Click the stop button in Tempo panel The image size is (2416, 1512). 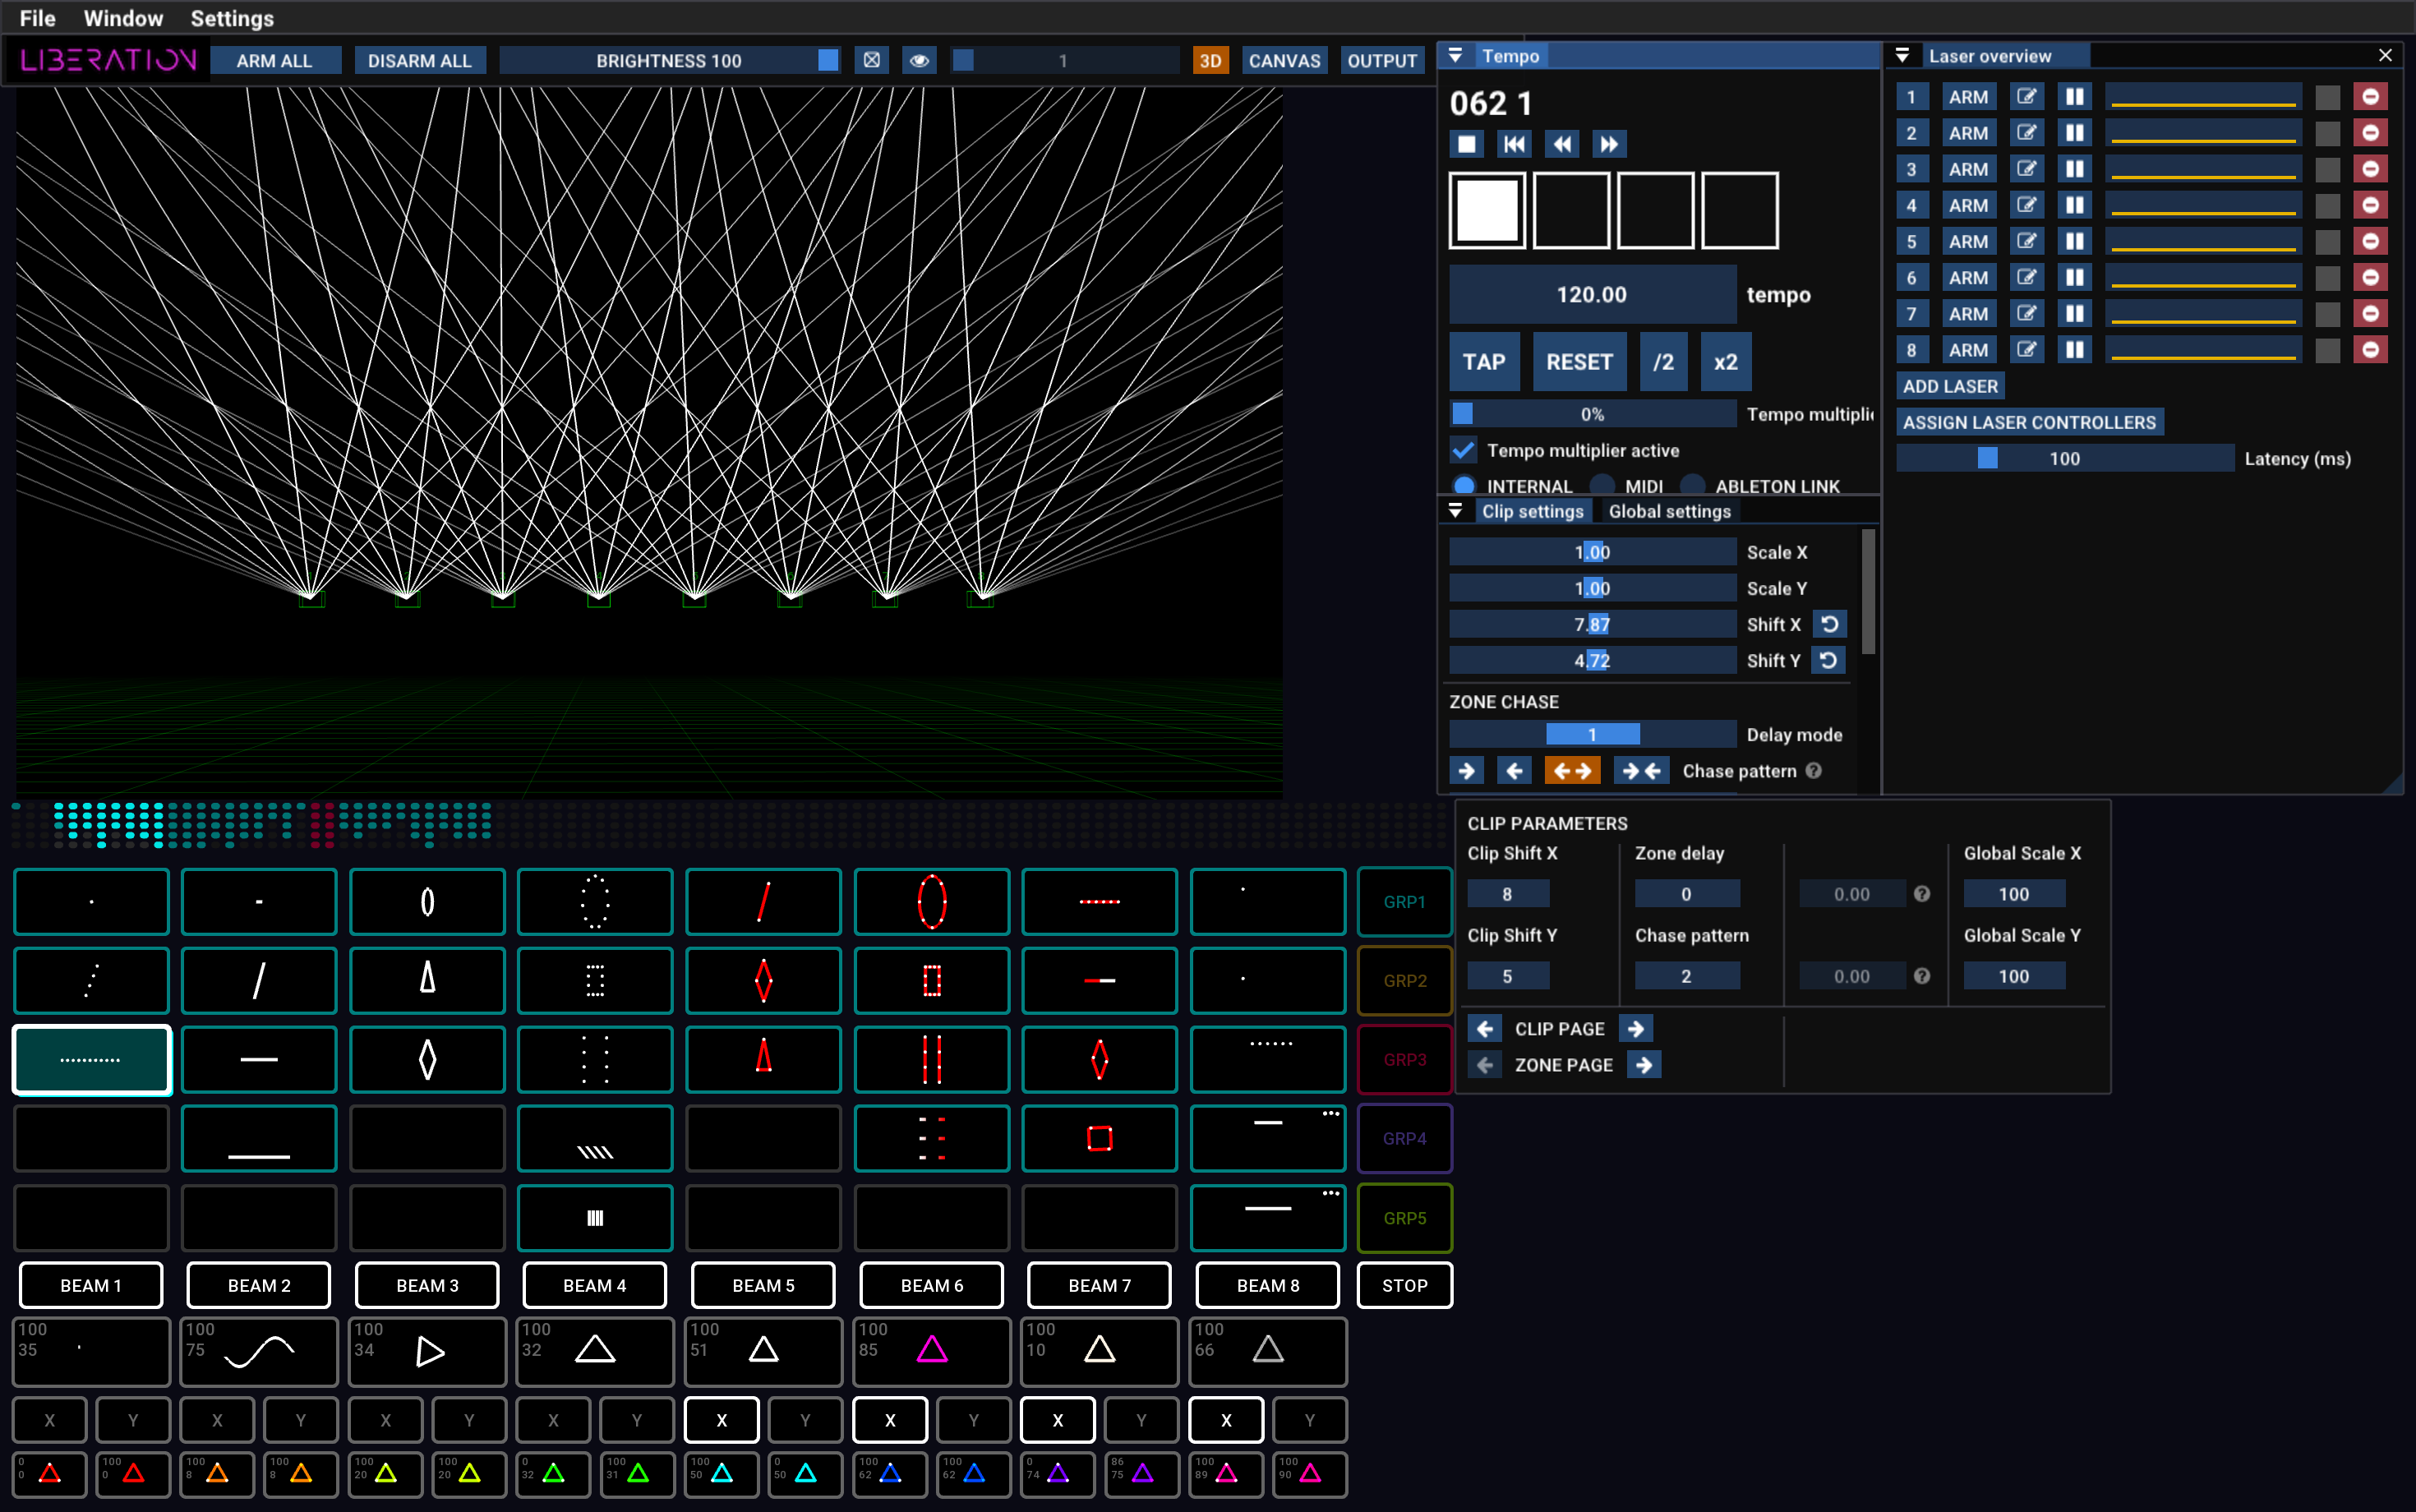(1466, 144)
